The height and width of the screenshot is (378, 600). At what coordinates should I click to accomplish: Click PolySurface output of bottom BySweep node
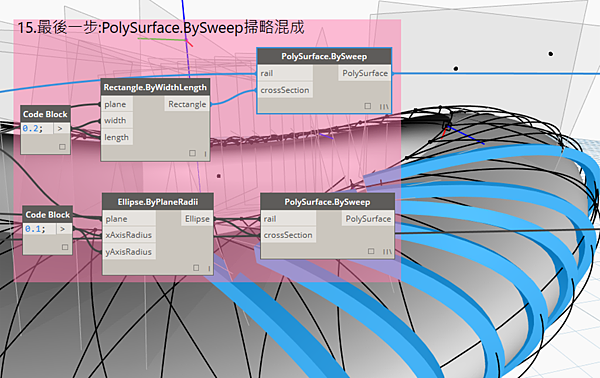pos(368,219)
